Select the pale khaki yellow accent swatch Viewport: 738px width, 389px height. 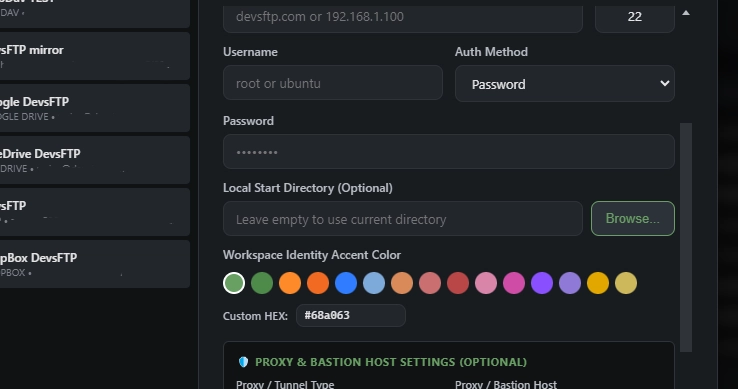pyautogui.click(x=626, y=283)
